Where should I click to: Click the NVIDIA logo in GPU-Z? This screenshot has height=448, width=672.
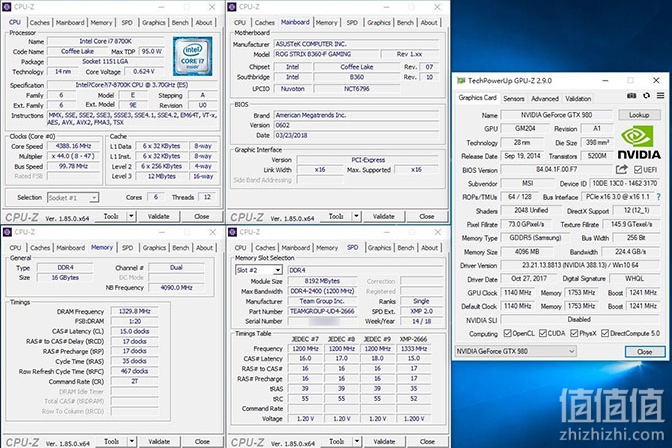[639, 143]
